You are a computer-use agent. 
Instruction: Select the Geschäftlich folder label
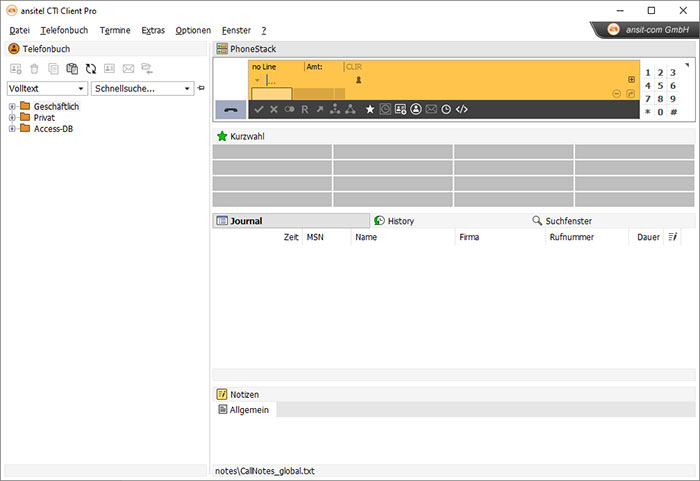point(56,106)
